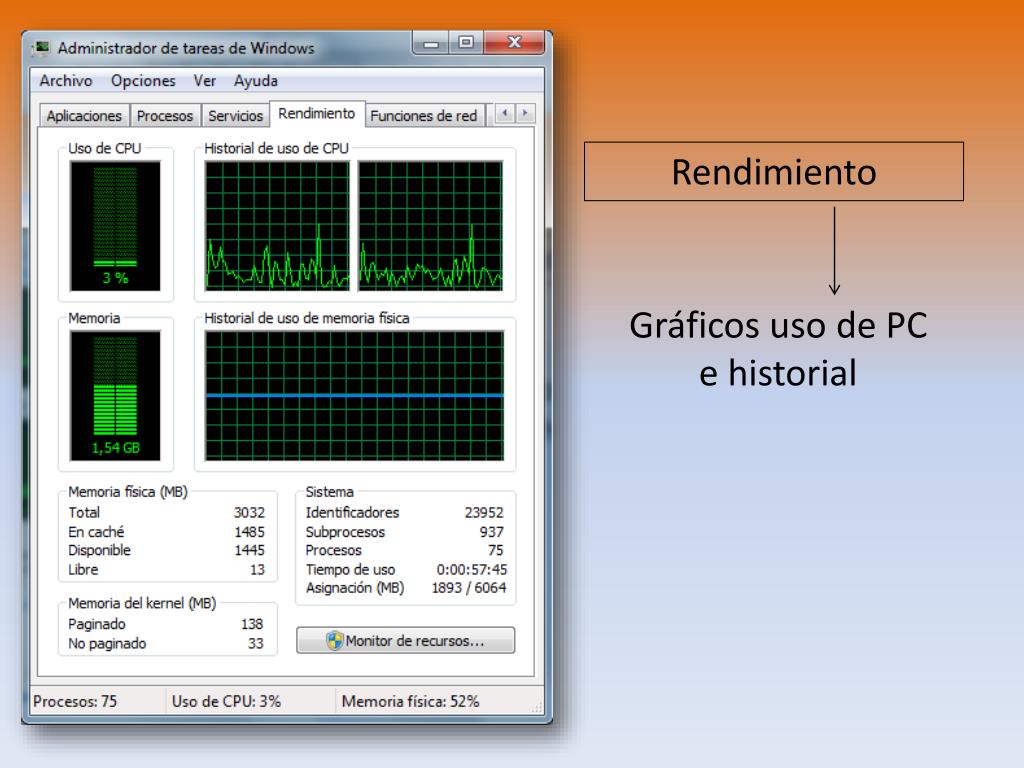Viewport: 1024px width, 768px height.
Task: Click the Subprocesos value 937
Action: (x=491, y=532)
